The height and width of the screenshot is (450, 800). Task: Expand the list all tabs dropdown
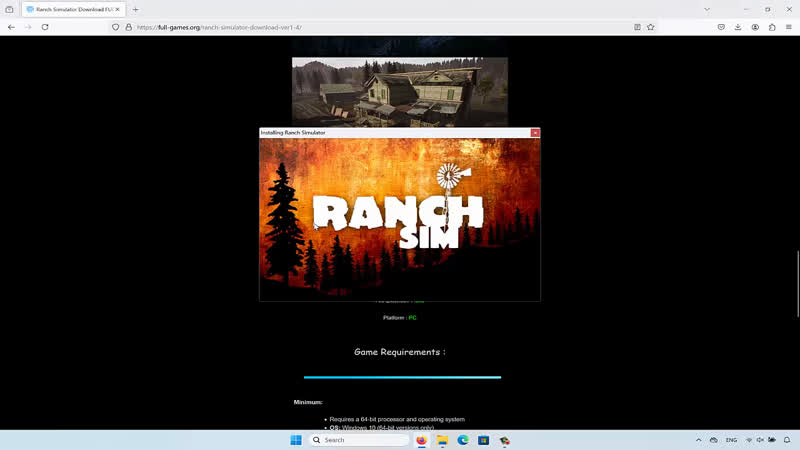click(707, 9)
